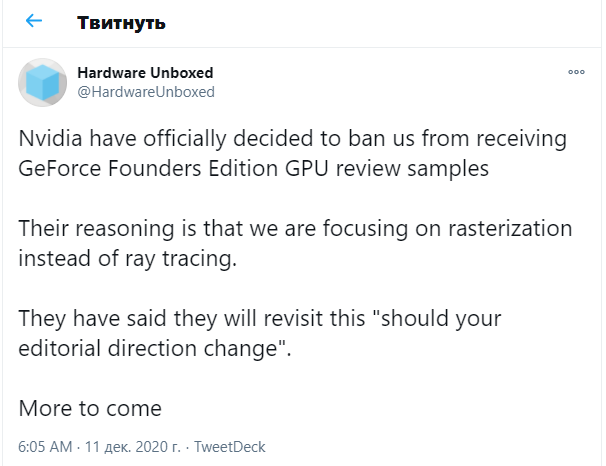The height and width of the screenshot is (466, 606).
Task: Click the Hardware Unboxed display name
Action: click(x=145, y=73)
